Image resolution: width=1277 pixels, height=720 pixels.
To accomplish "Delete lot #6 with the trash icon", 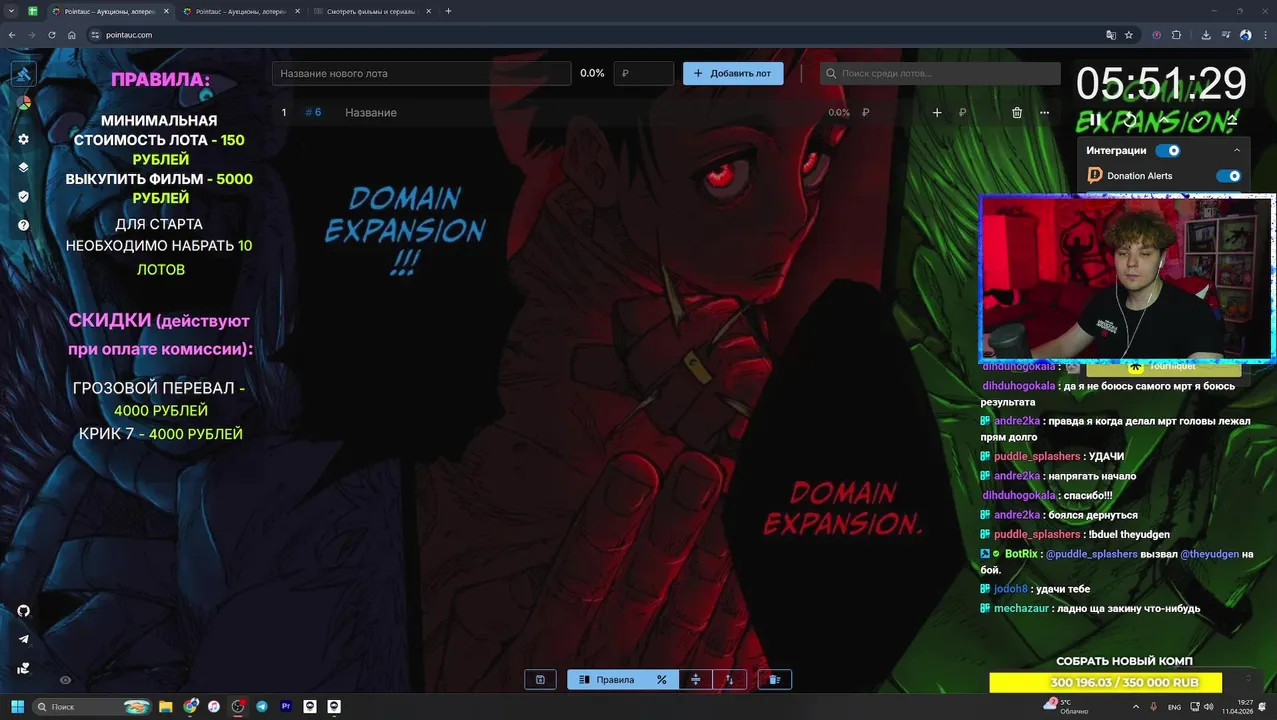I will pos(1017,112).
